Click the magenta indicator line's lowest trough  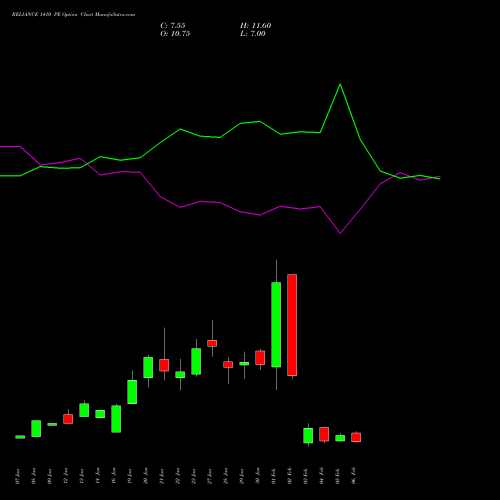[340, 233]
